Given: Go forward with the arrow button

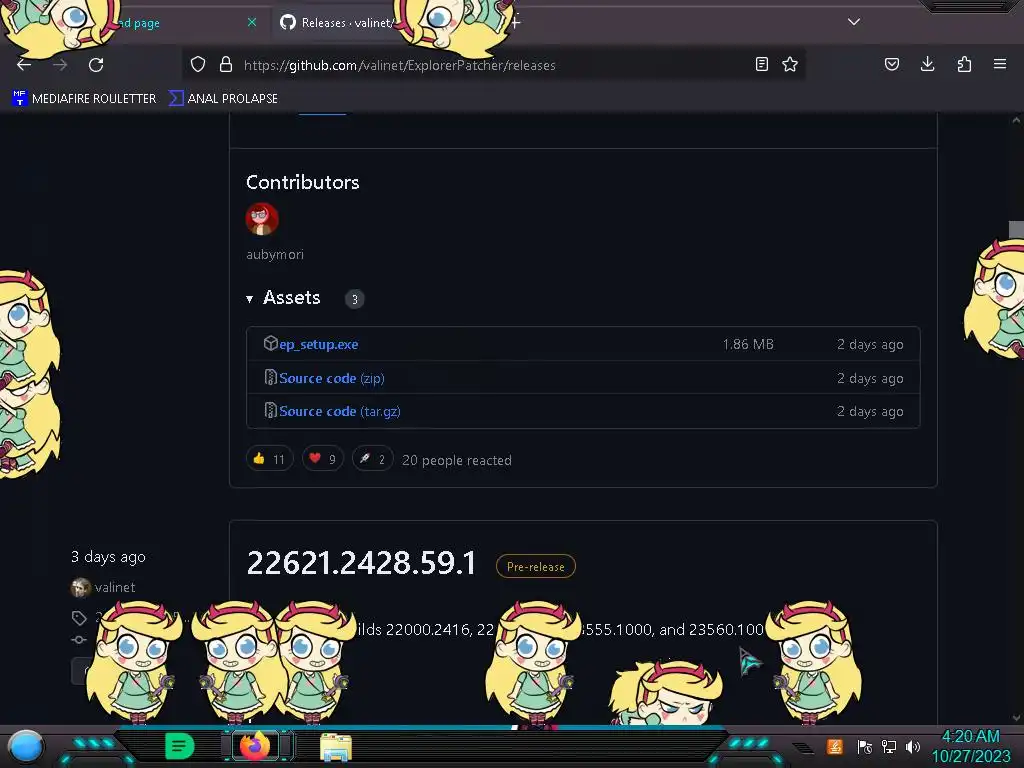Looking at the screenshot, I should 60,65.
